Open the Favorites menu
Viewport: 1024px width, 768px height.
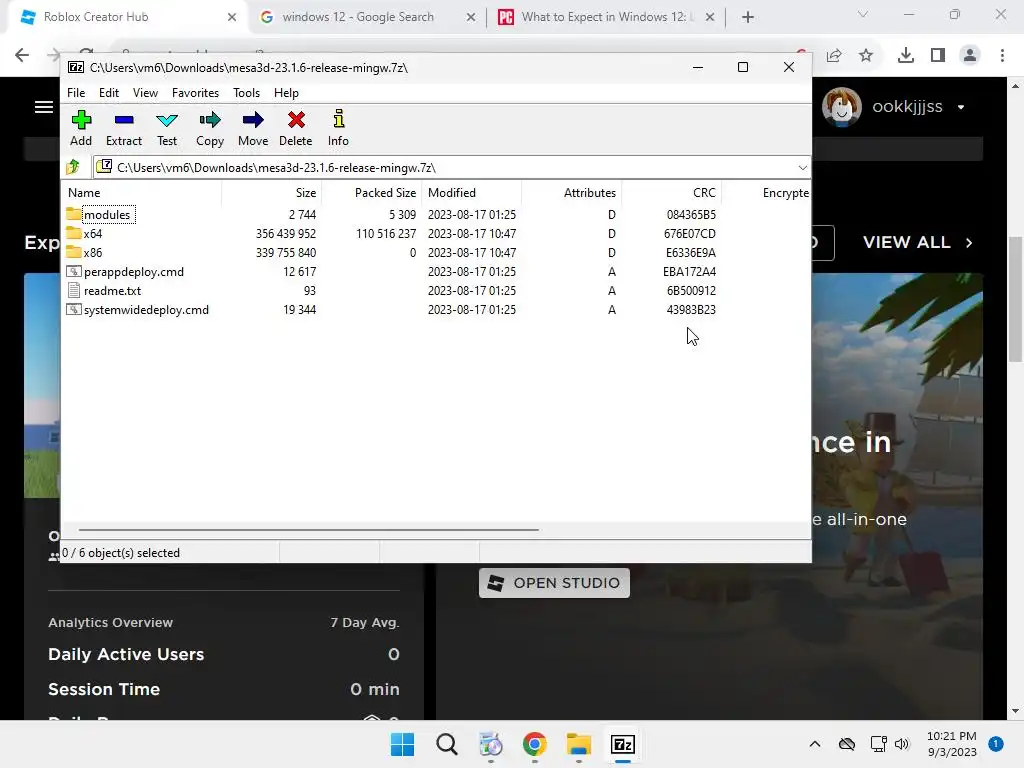(x=195, y=93)
